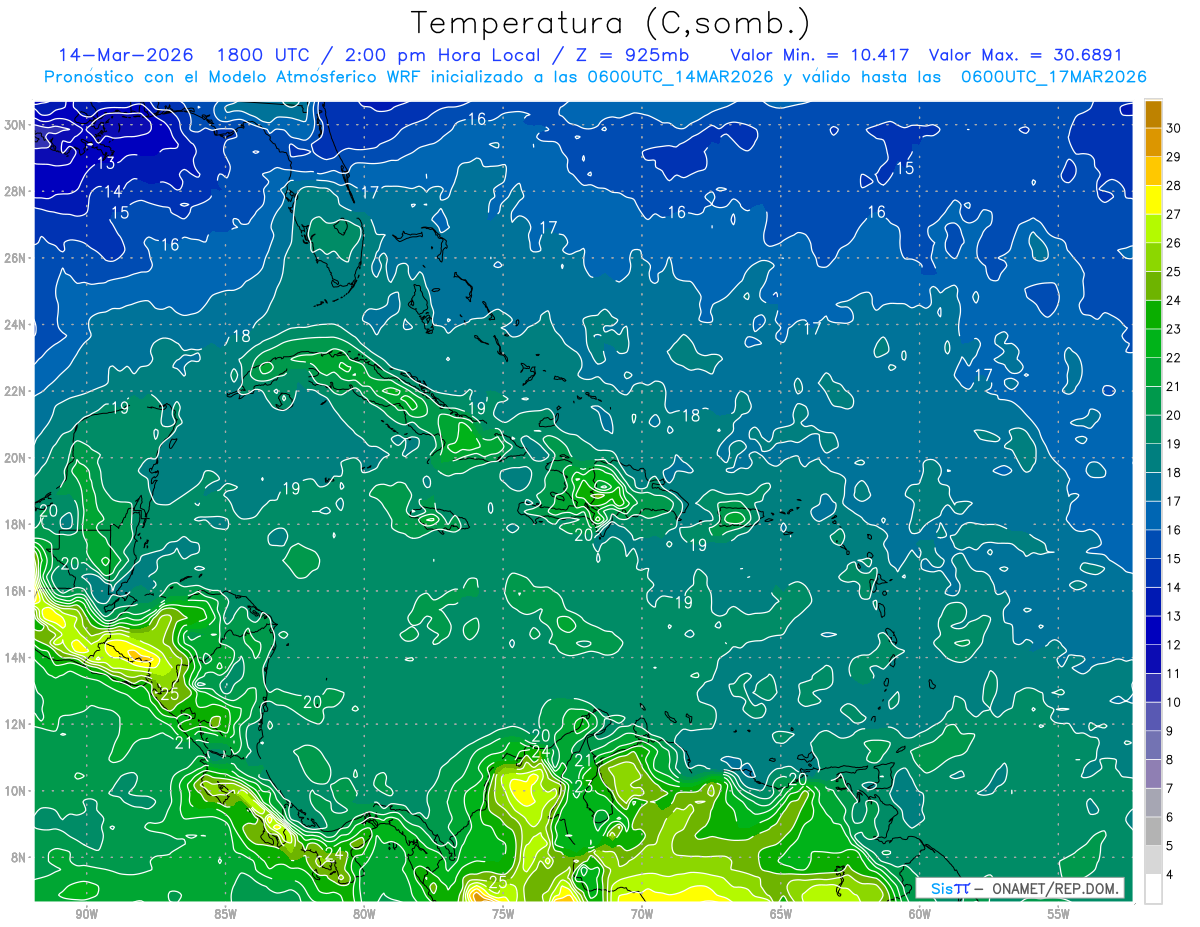Click the "20N" latitude axis label

tap(15, 458)
